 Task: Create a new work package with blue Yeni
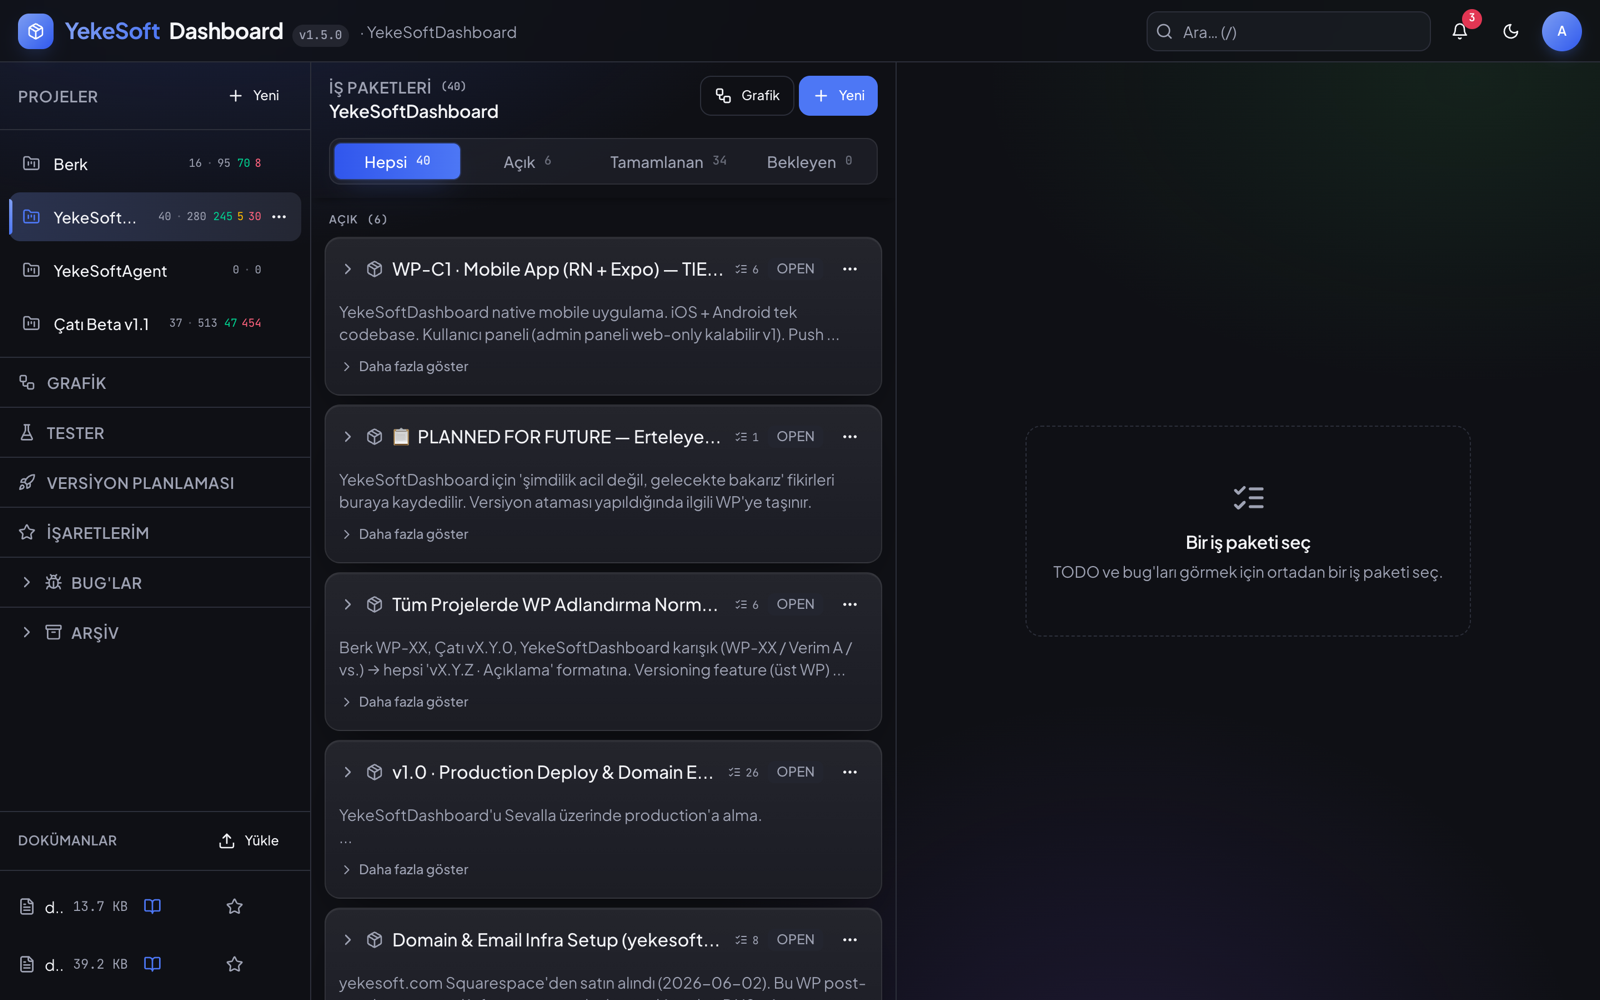tap(838, 96)
